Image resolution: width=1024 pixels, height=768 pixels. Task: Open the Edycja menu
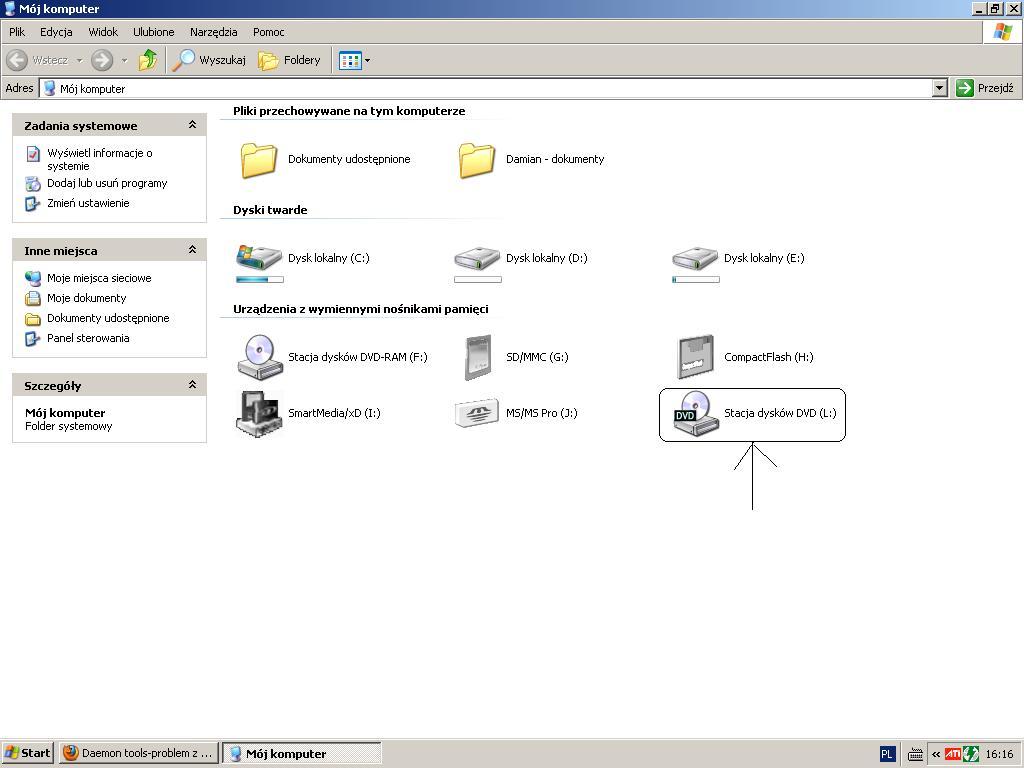coord(56,31)
